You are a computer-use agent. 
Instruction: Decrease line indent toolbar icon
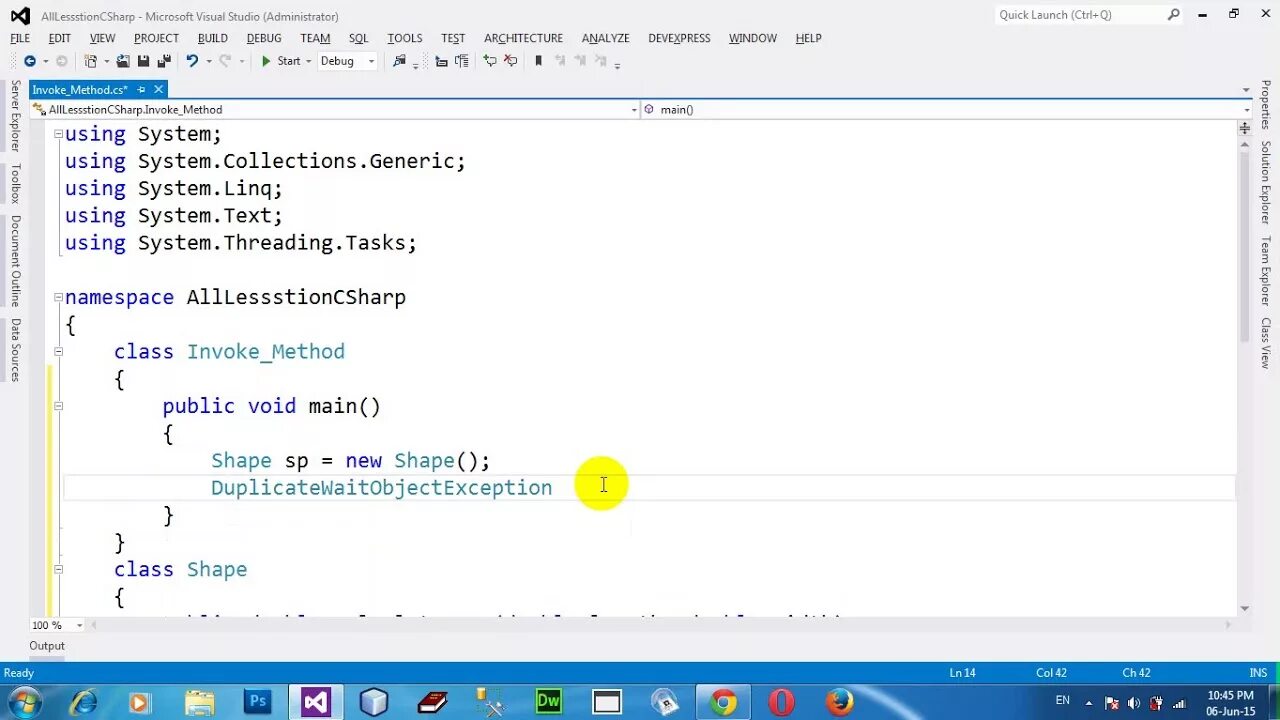442,61
